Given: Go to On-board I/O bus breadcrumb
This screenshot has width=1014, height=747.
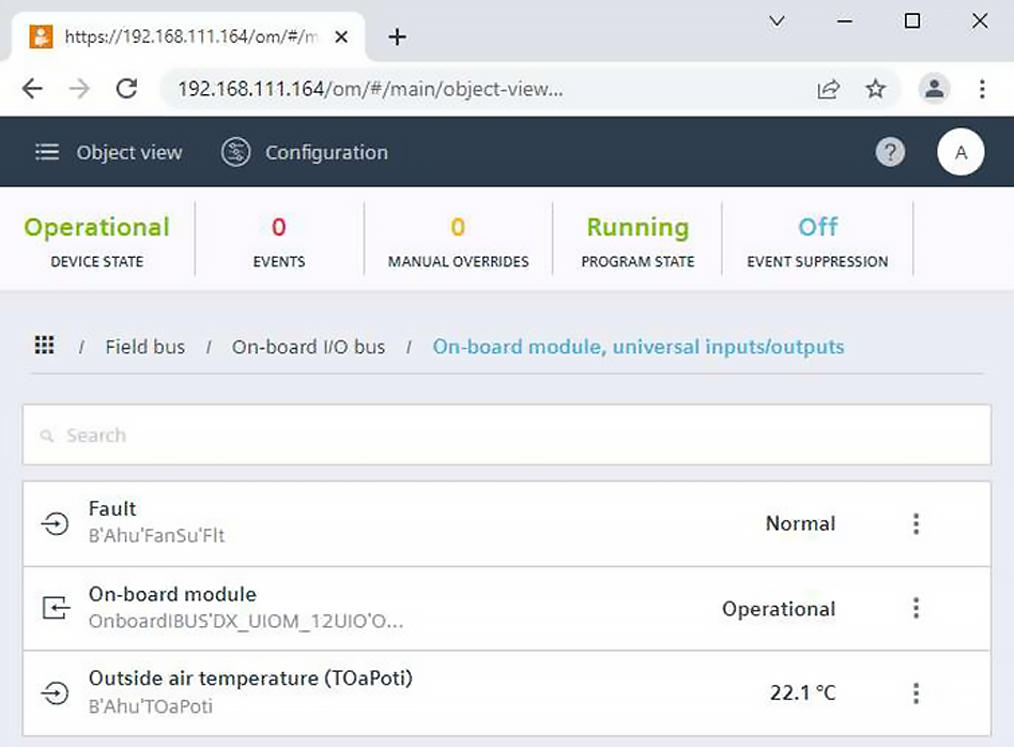Looking at the screenshot, I should click(x=308, y=347).
